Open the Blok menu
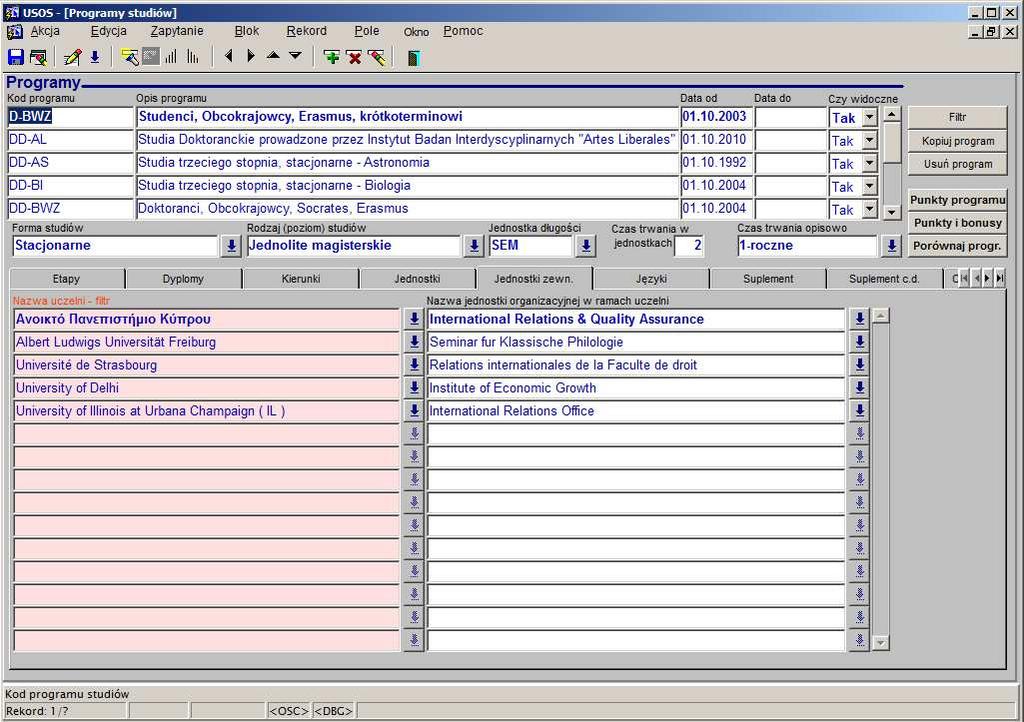Image resolution: width=1024 pixels, height=722 pixels. (247, 31)
